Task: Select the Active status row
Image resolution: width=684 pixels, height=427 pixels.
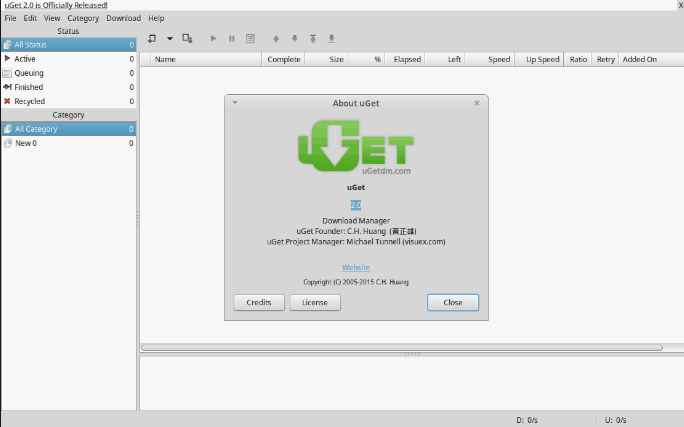Action: pos(69,59)
